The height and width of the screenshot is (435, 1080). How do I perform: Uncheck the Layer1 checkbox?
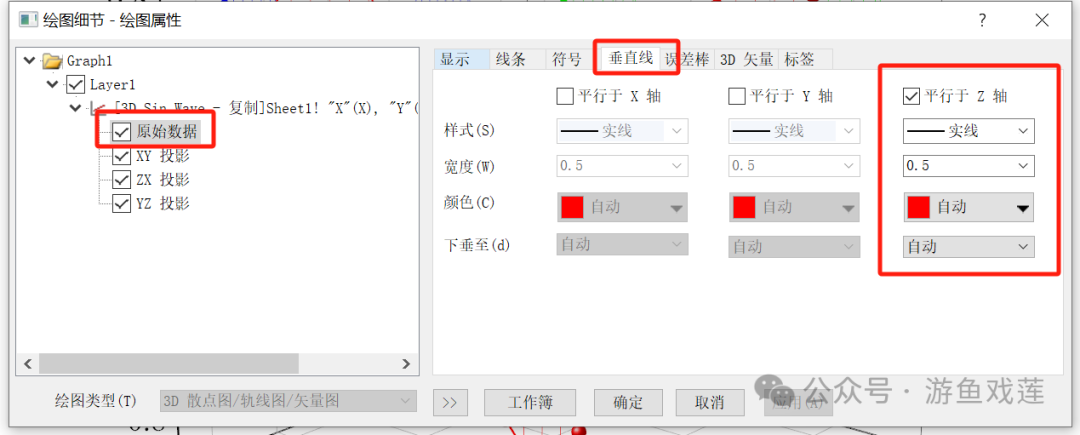(75, 85)
